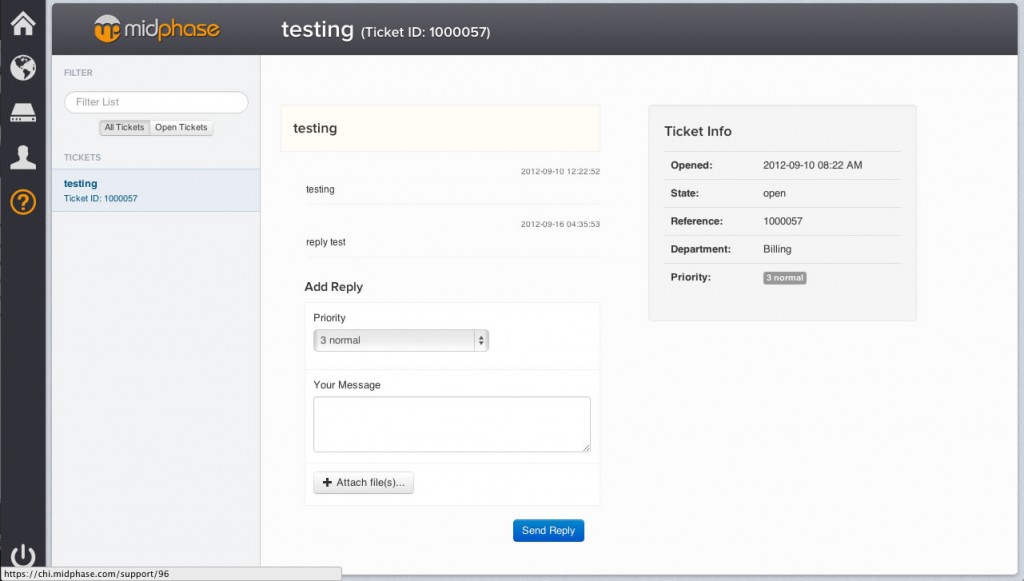Click the 3 normal priority badge
The width and height of the screenshot is (1024, 581).
click(x=784, y=278)
